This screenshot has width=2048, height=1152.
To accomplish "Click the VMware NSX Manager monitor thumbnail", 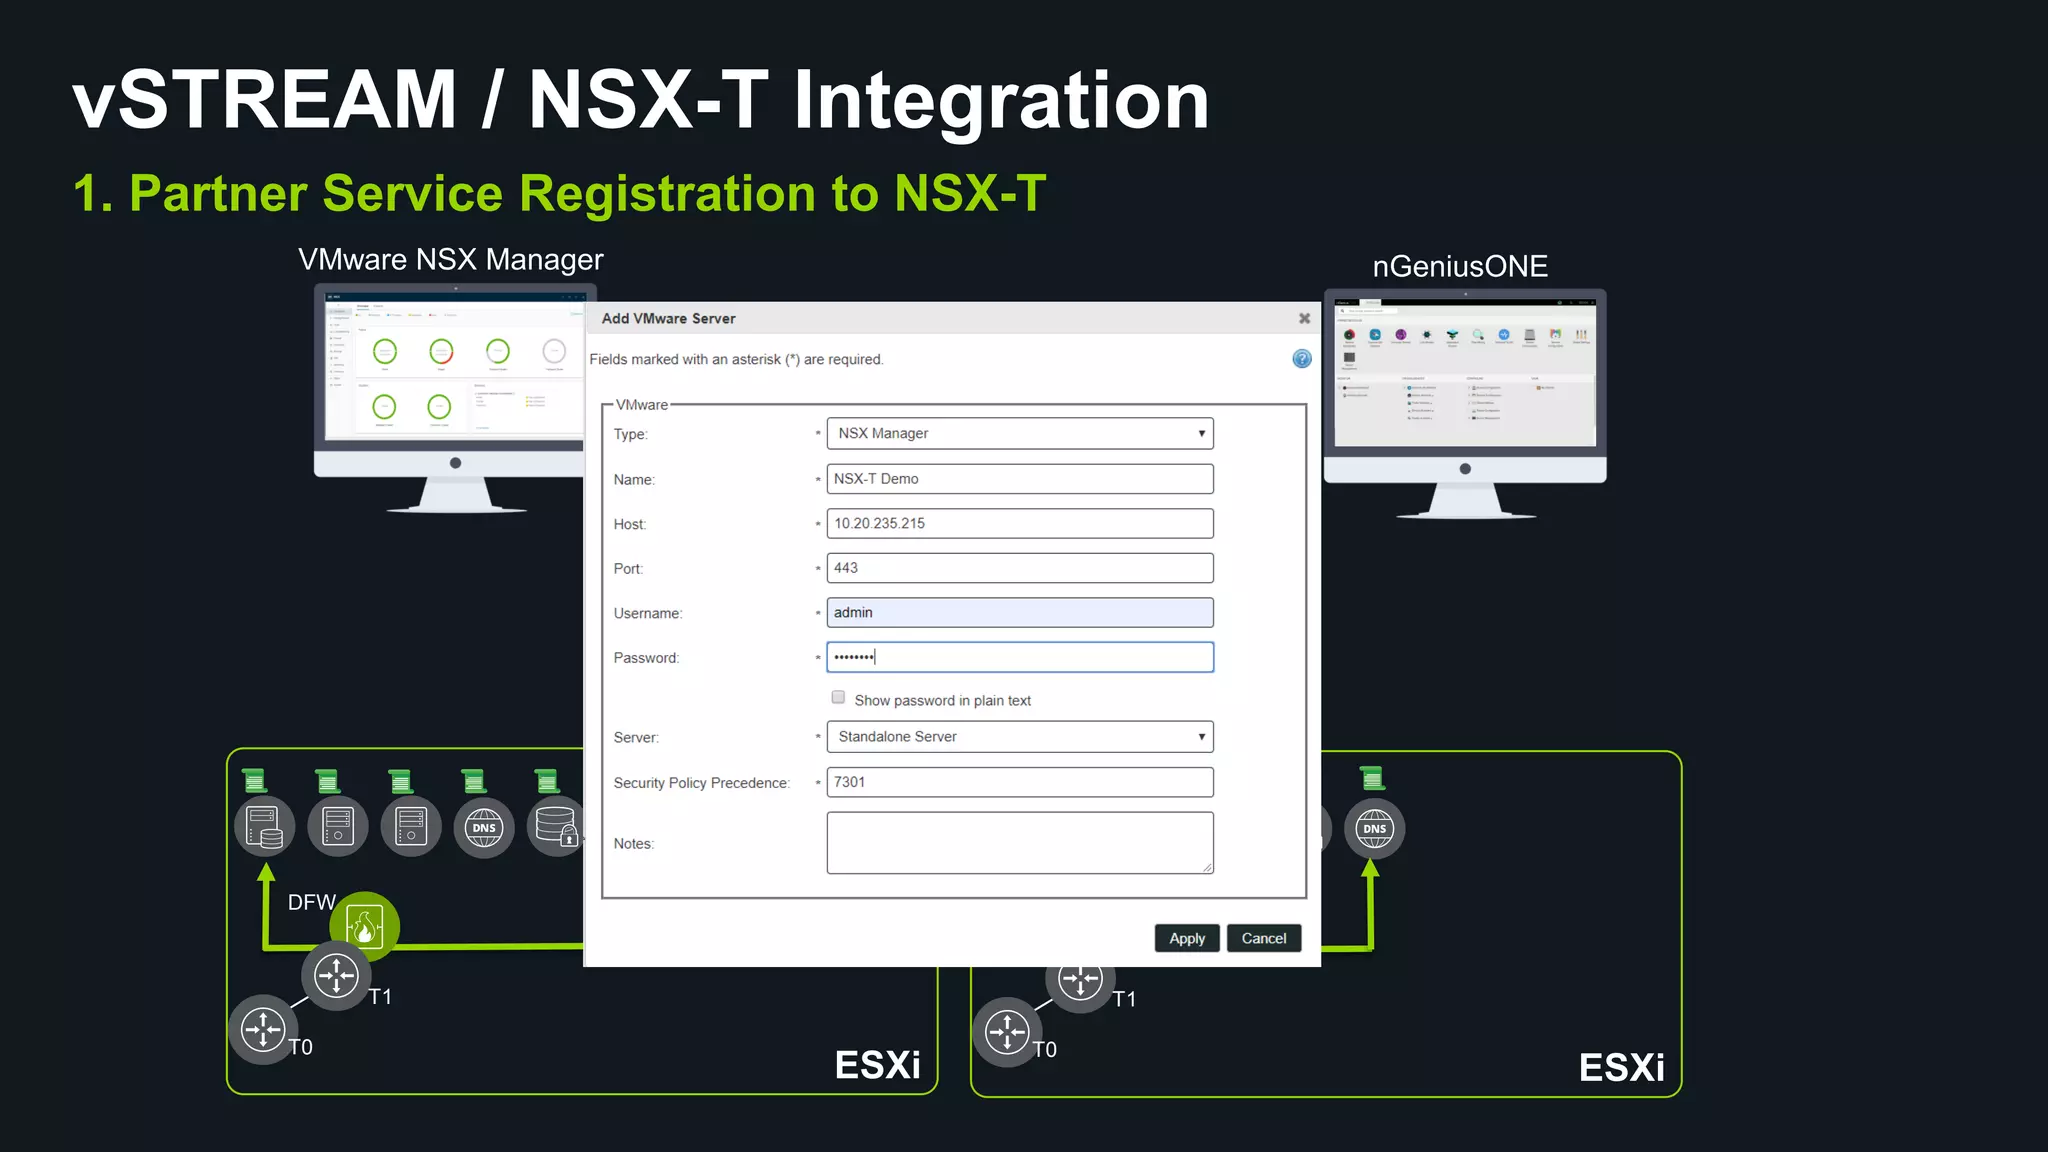I will [450, 398].
